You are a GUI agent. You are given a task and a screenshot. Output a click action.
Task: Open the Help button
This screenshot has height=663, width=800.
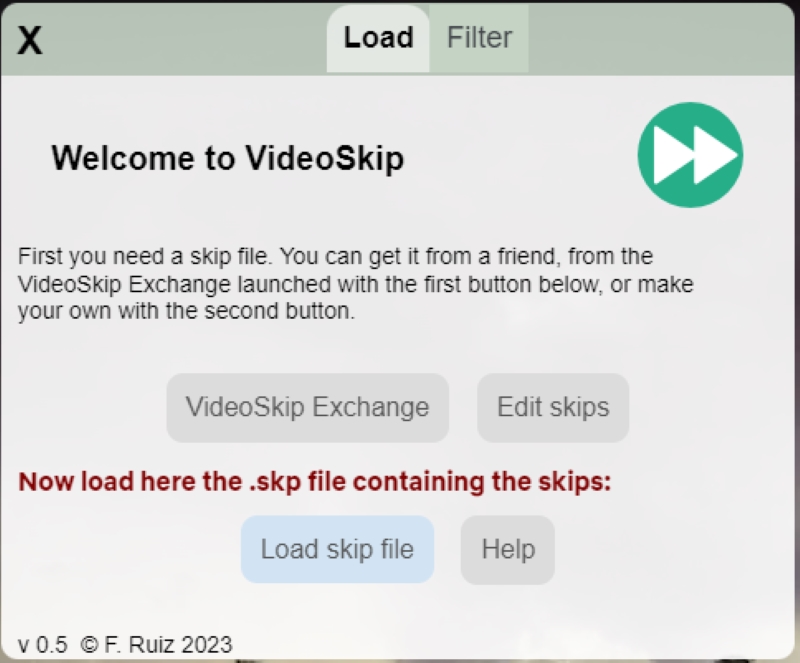click(x=508, y=549)
